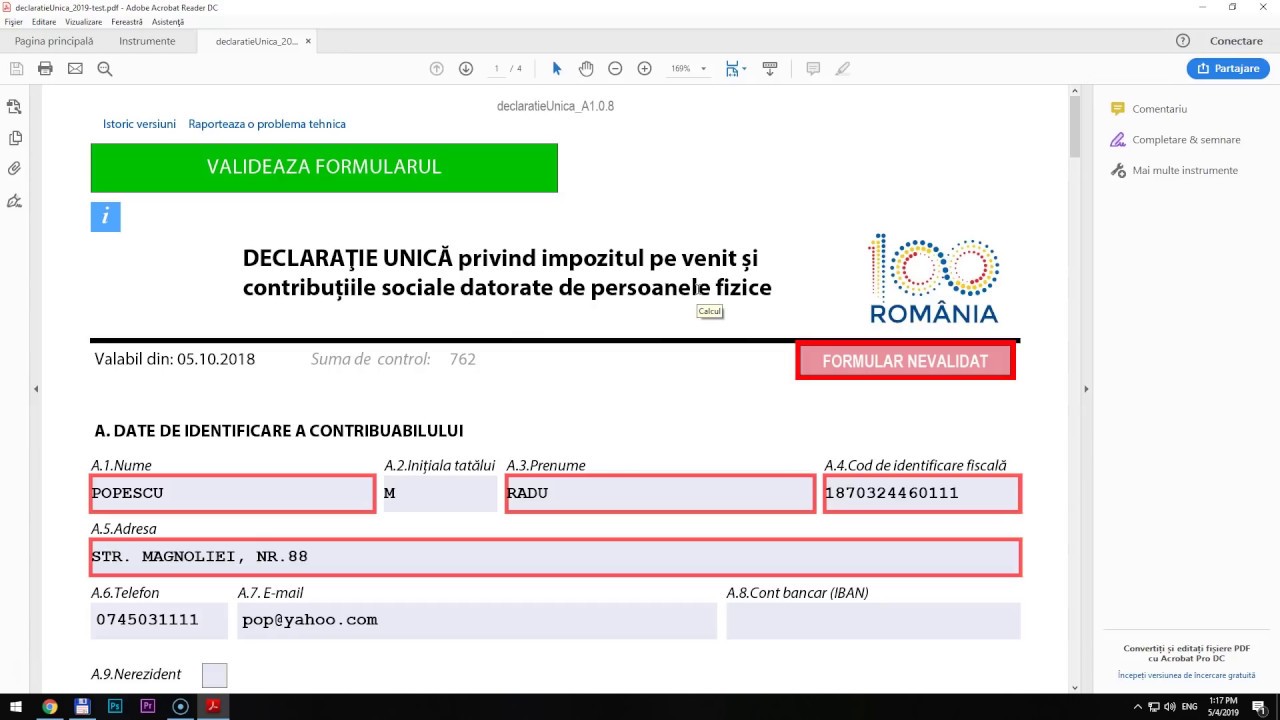The height and width of the screenshot is (720, 1280).
Task: Click the Windows Start button
Action: 16,706
